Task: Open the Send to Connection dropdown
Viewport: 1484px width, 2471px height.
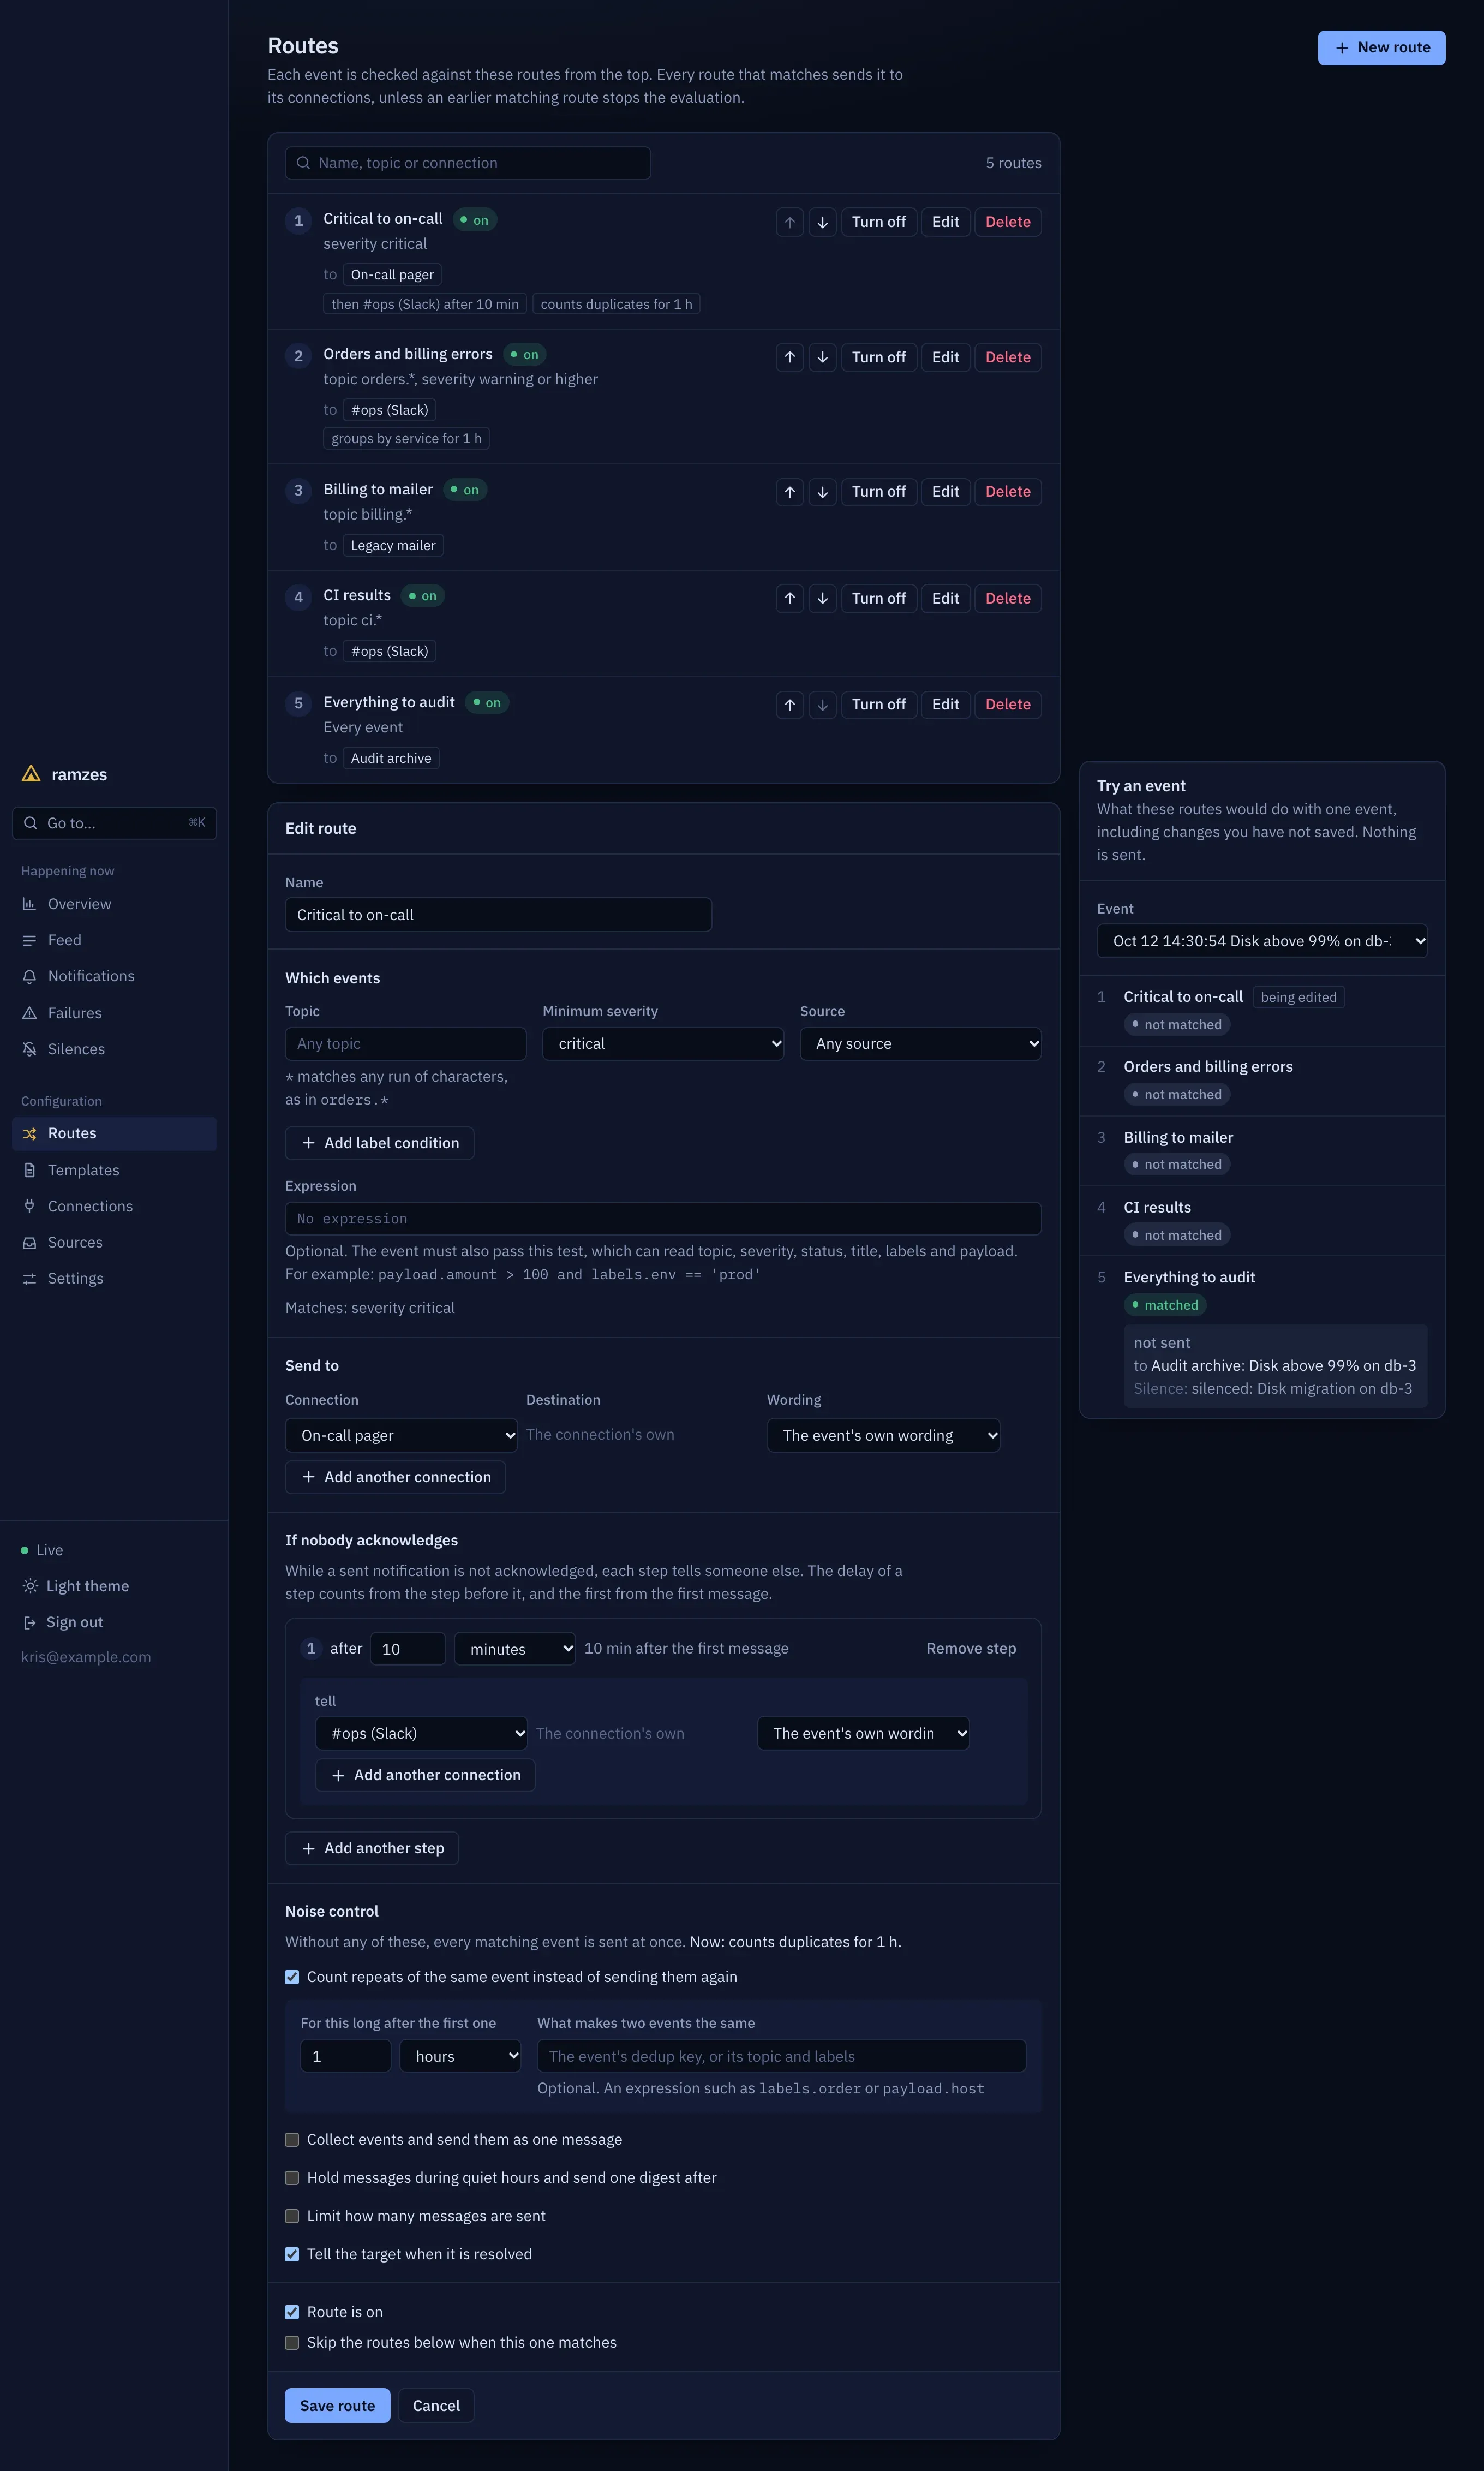Action: click(401, 1435)
